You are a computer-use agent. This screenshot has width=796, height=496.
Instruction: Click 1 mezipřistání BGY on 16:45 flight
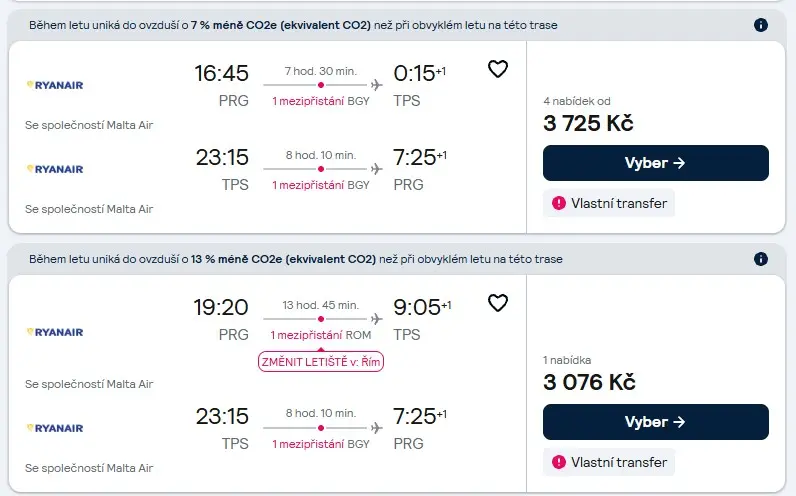point(321,101)
